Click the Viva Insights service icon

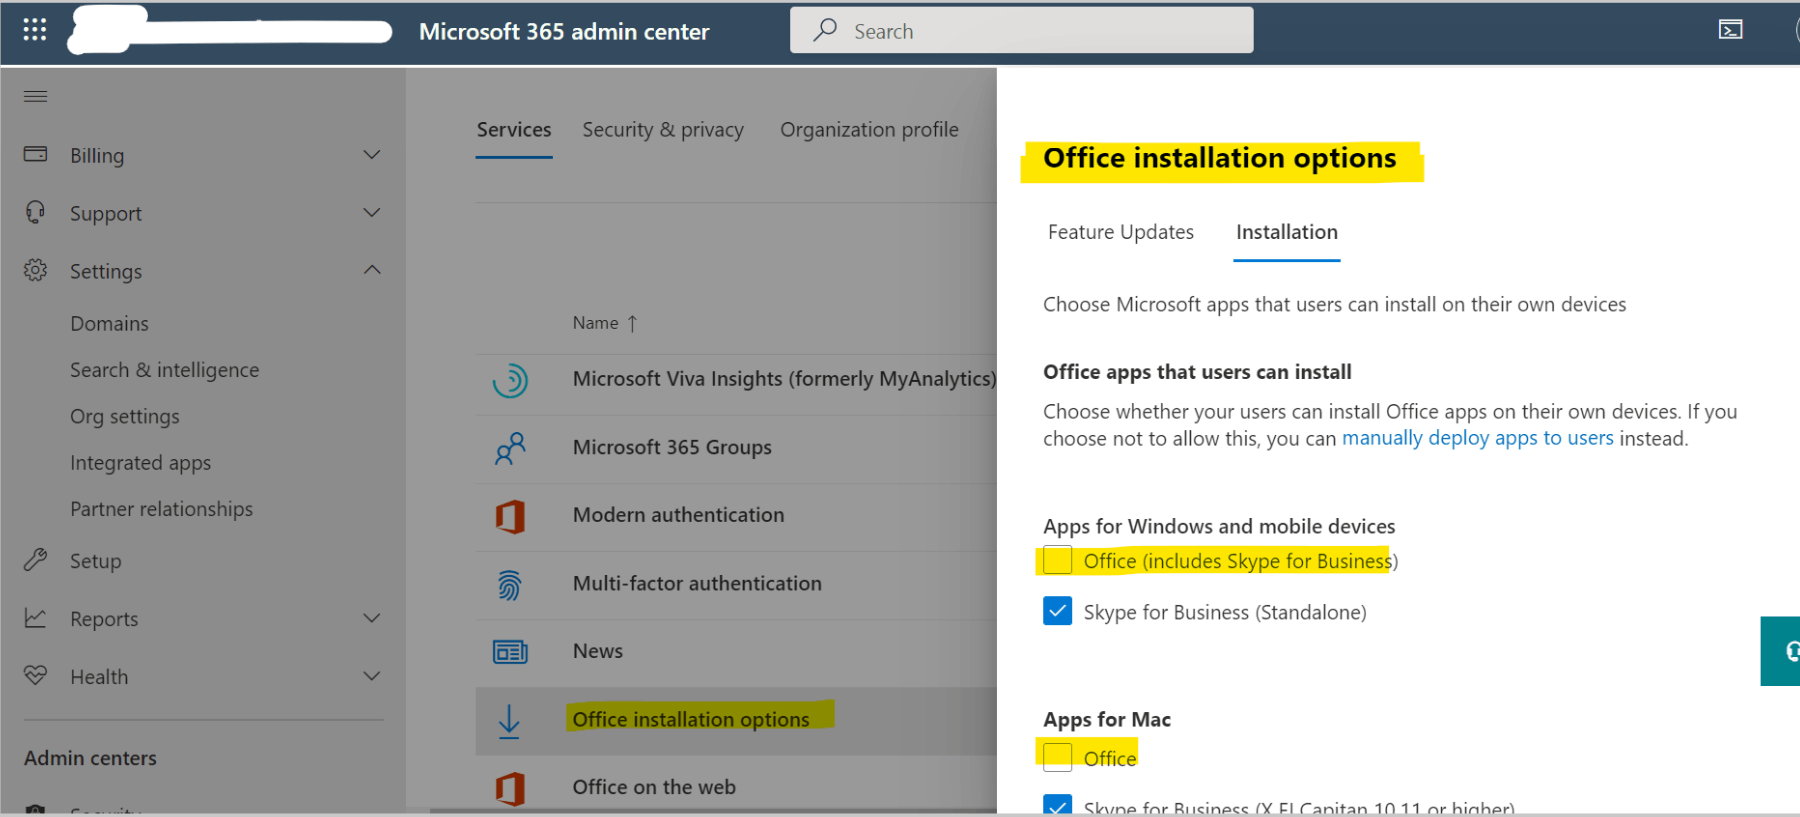click(x=510, y=380)
